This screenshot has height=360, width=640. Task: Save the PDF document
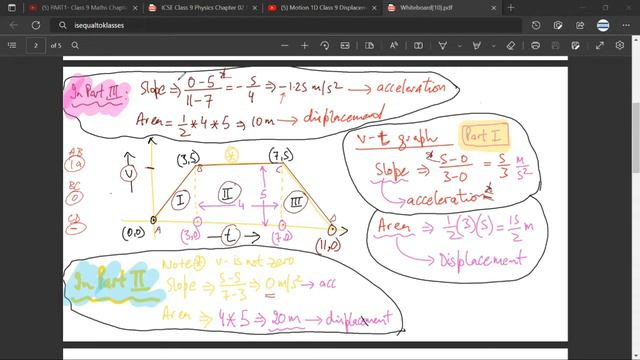(556, 45)
